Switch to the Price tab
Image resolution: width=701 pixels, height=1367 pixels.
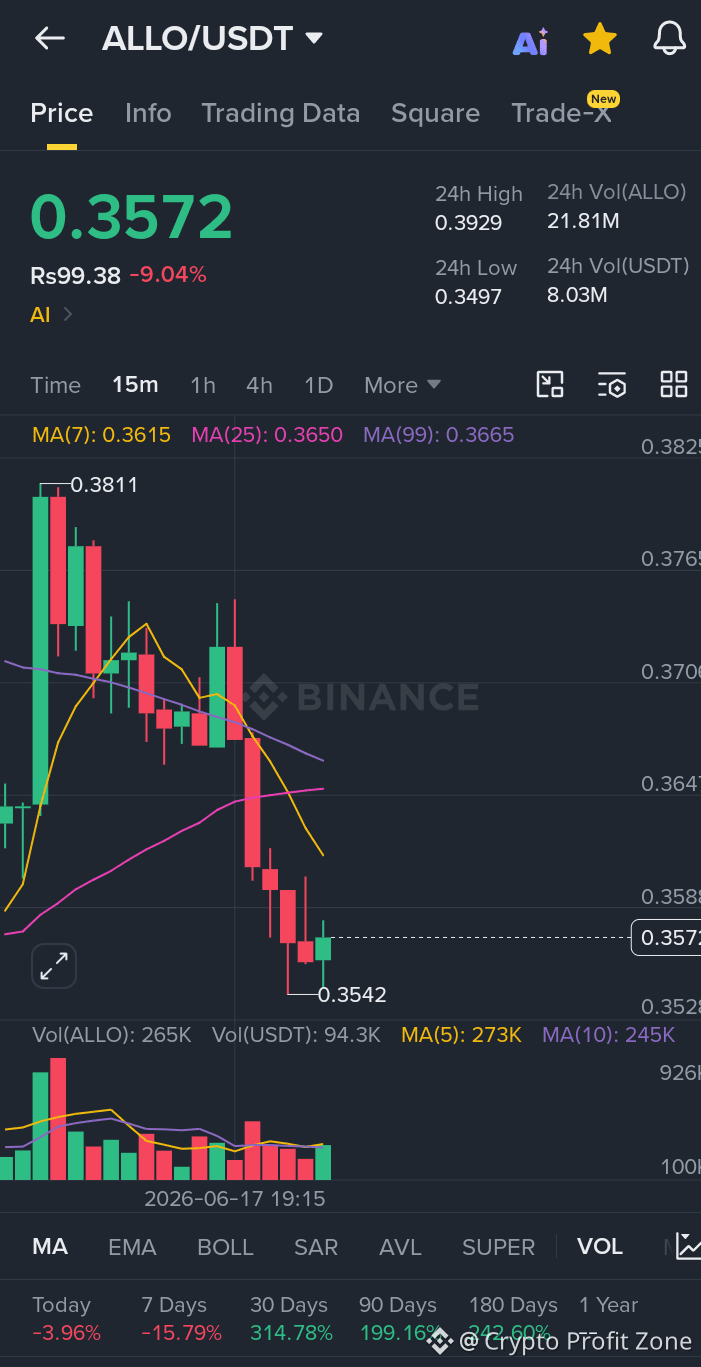click(62, 113)
